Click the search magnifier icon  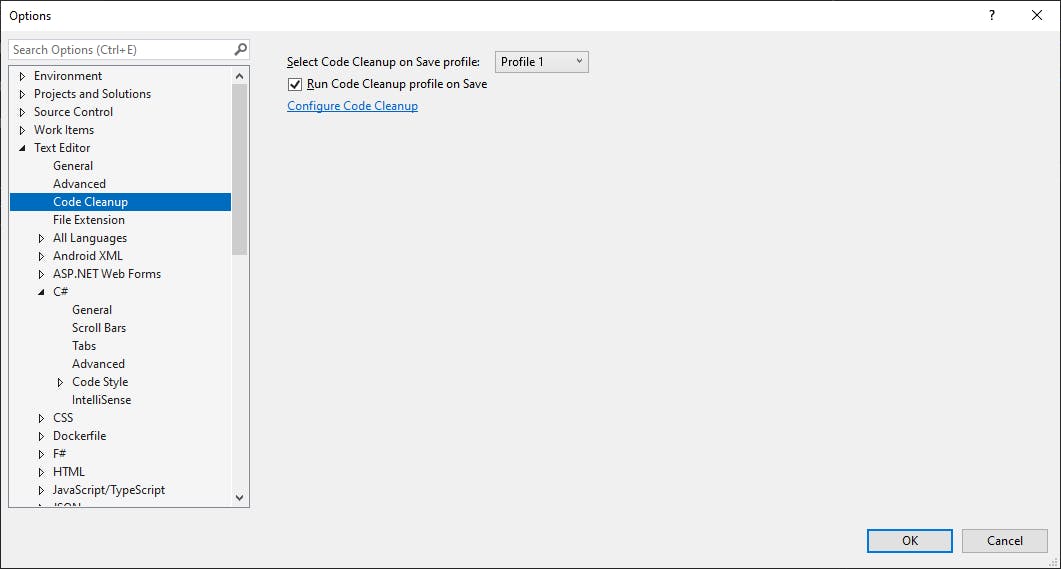(240, 49)
